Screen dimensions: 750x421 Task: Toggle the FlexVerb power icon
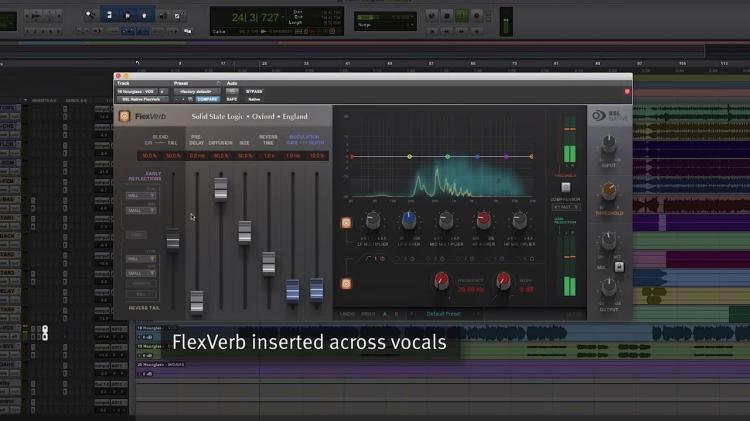tap(124, 116)
